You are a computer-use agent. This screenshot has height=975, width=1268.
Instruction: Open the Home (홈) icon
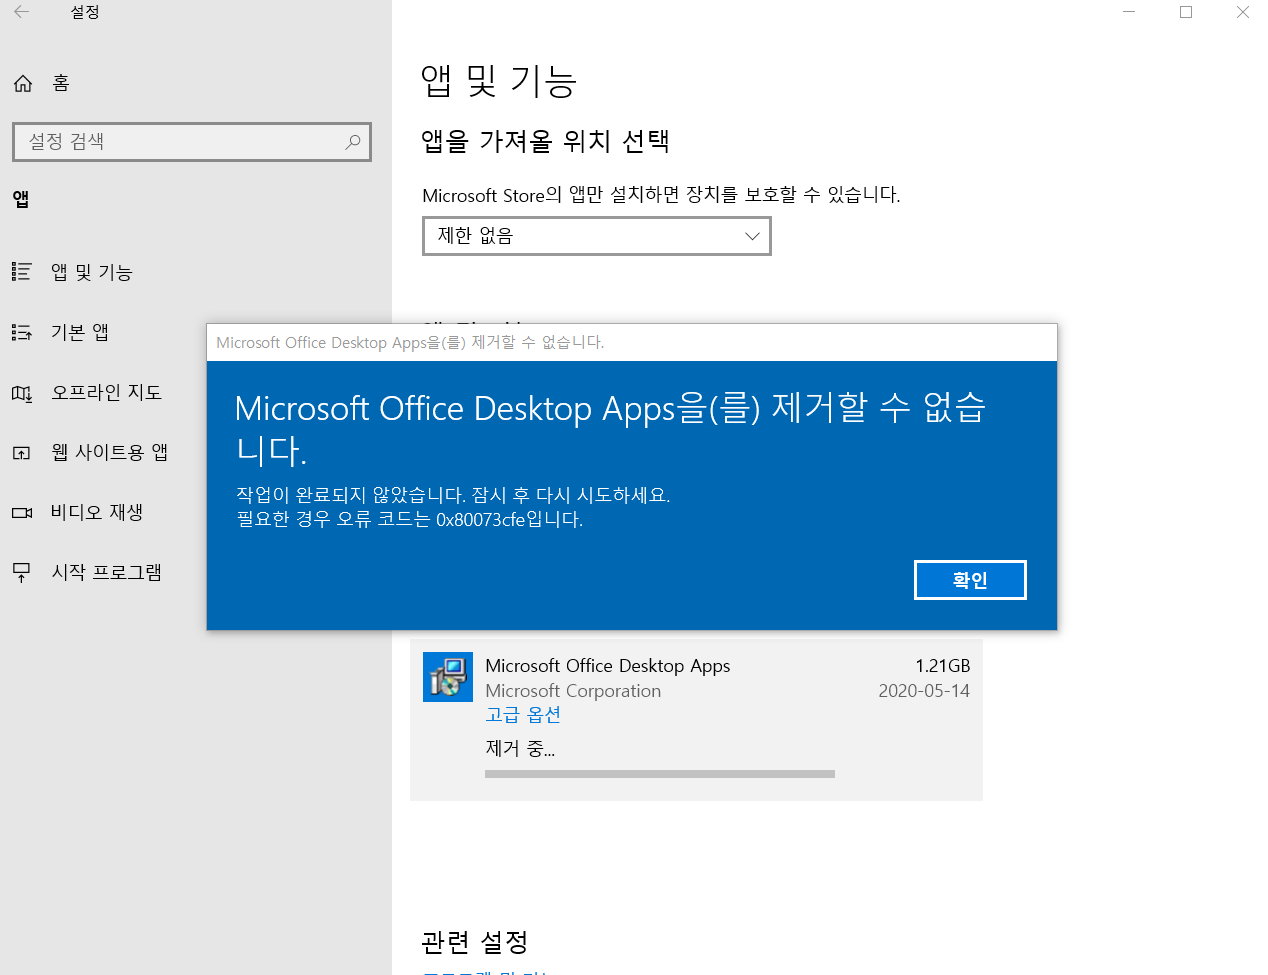[23, 83]
